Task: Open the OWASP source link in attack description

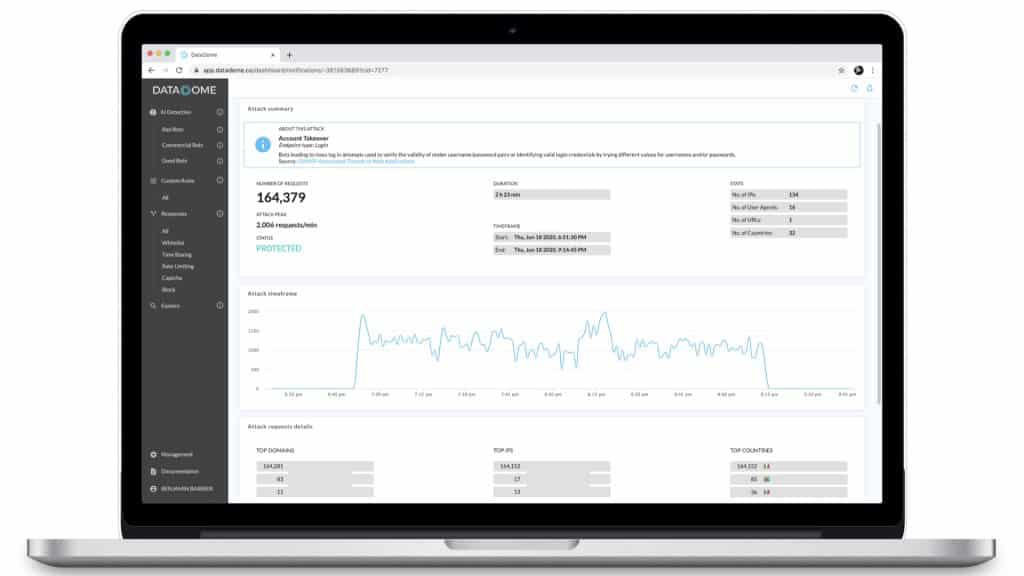Action: tap(356, 161)
